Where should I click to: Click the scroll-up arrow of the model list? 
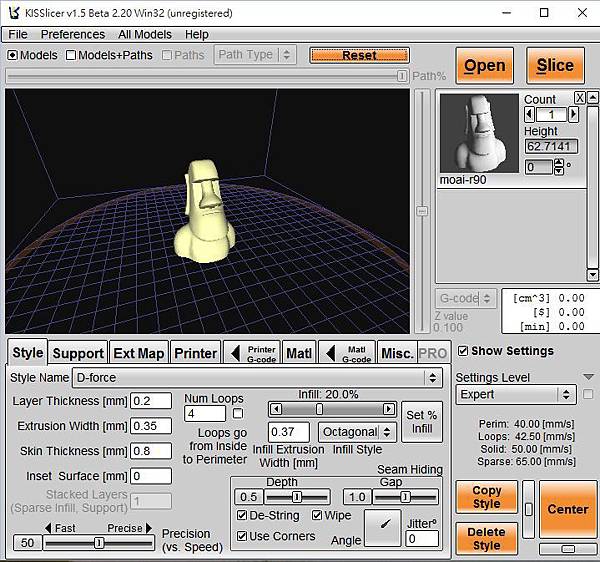[x=593, y=98]
